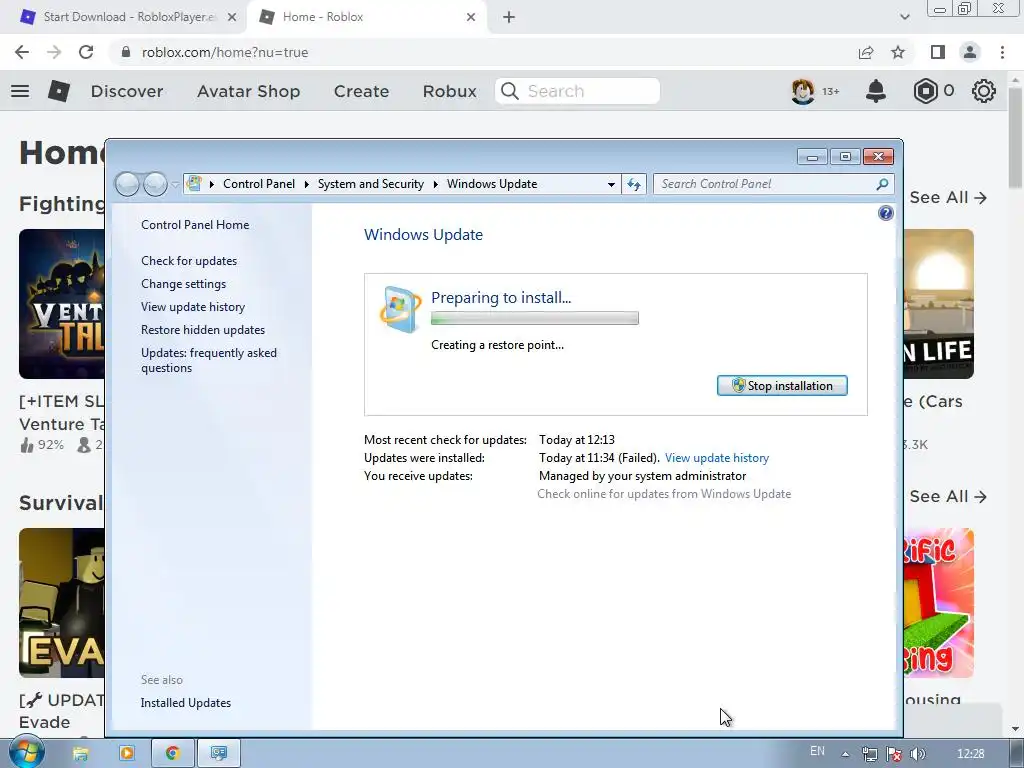This screenshot has height=768, width=1024.
Task: Click the Control Panel back button
Action: point(127,184)
